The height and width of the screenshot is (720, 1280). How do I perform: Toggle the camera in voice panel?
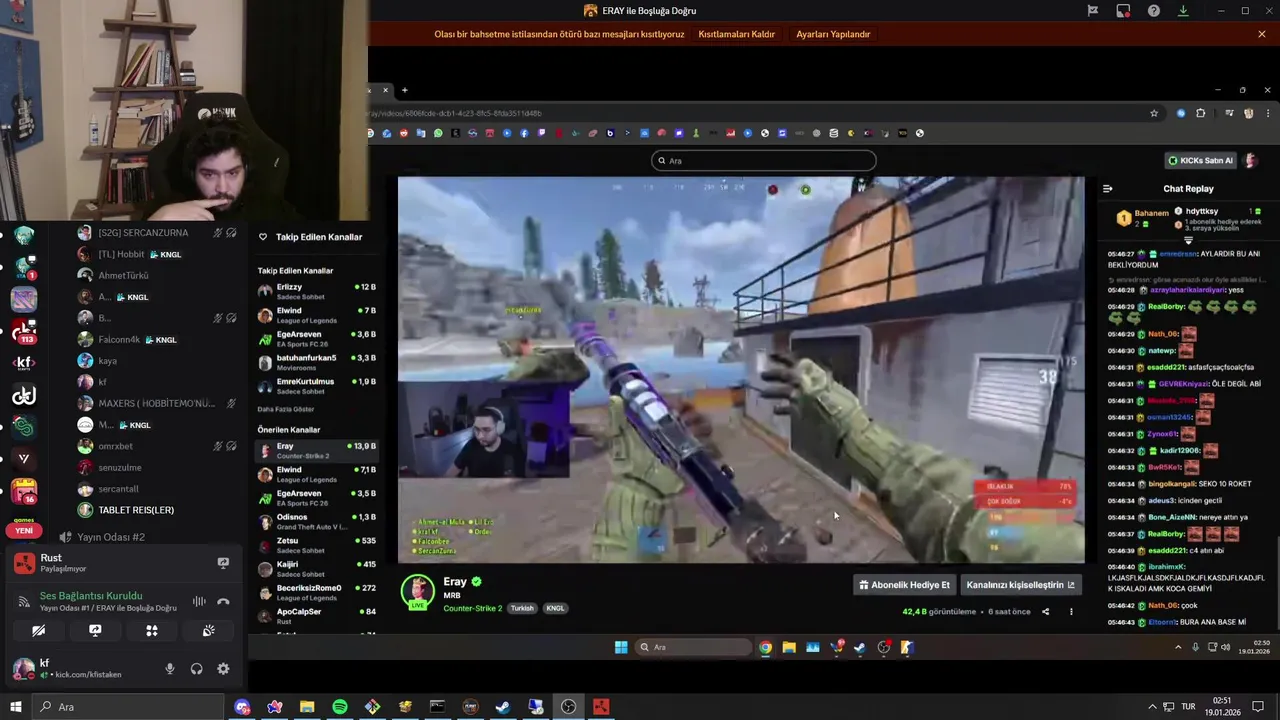(38, 631)
